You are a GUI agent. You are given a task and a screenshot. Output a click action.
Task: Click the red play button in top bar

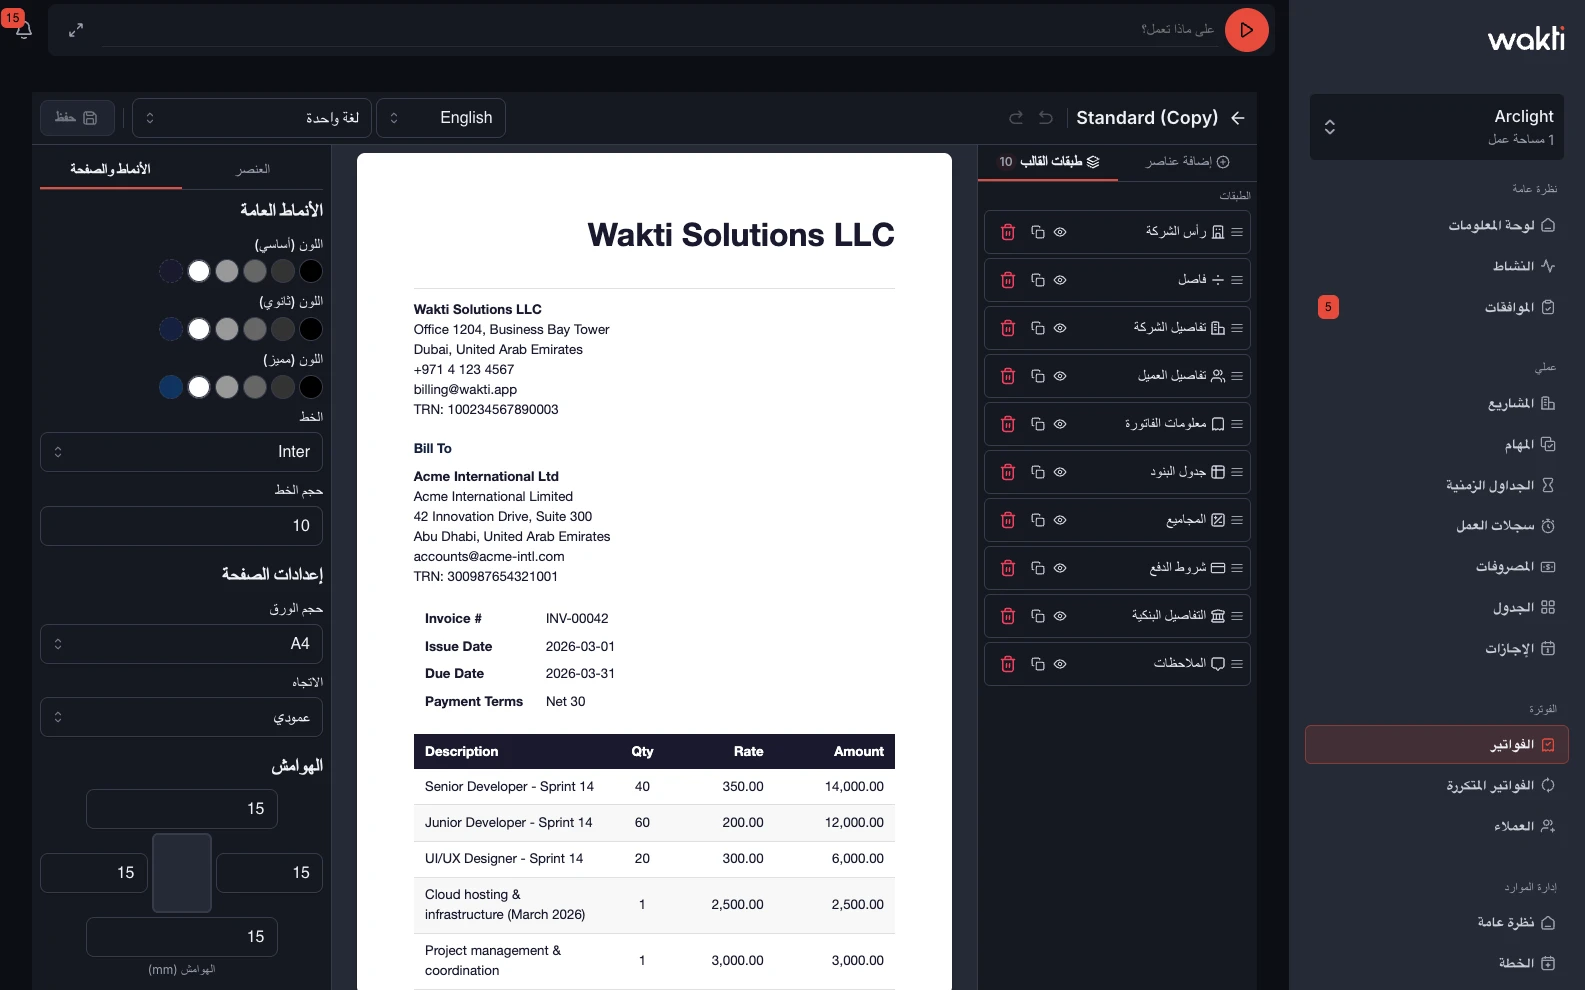pos(1247,30)
